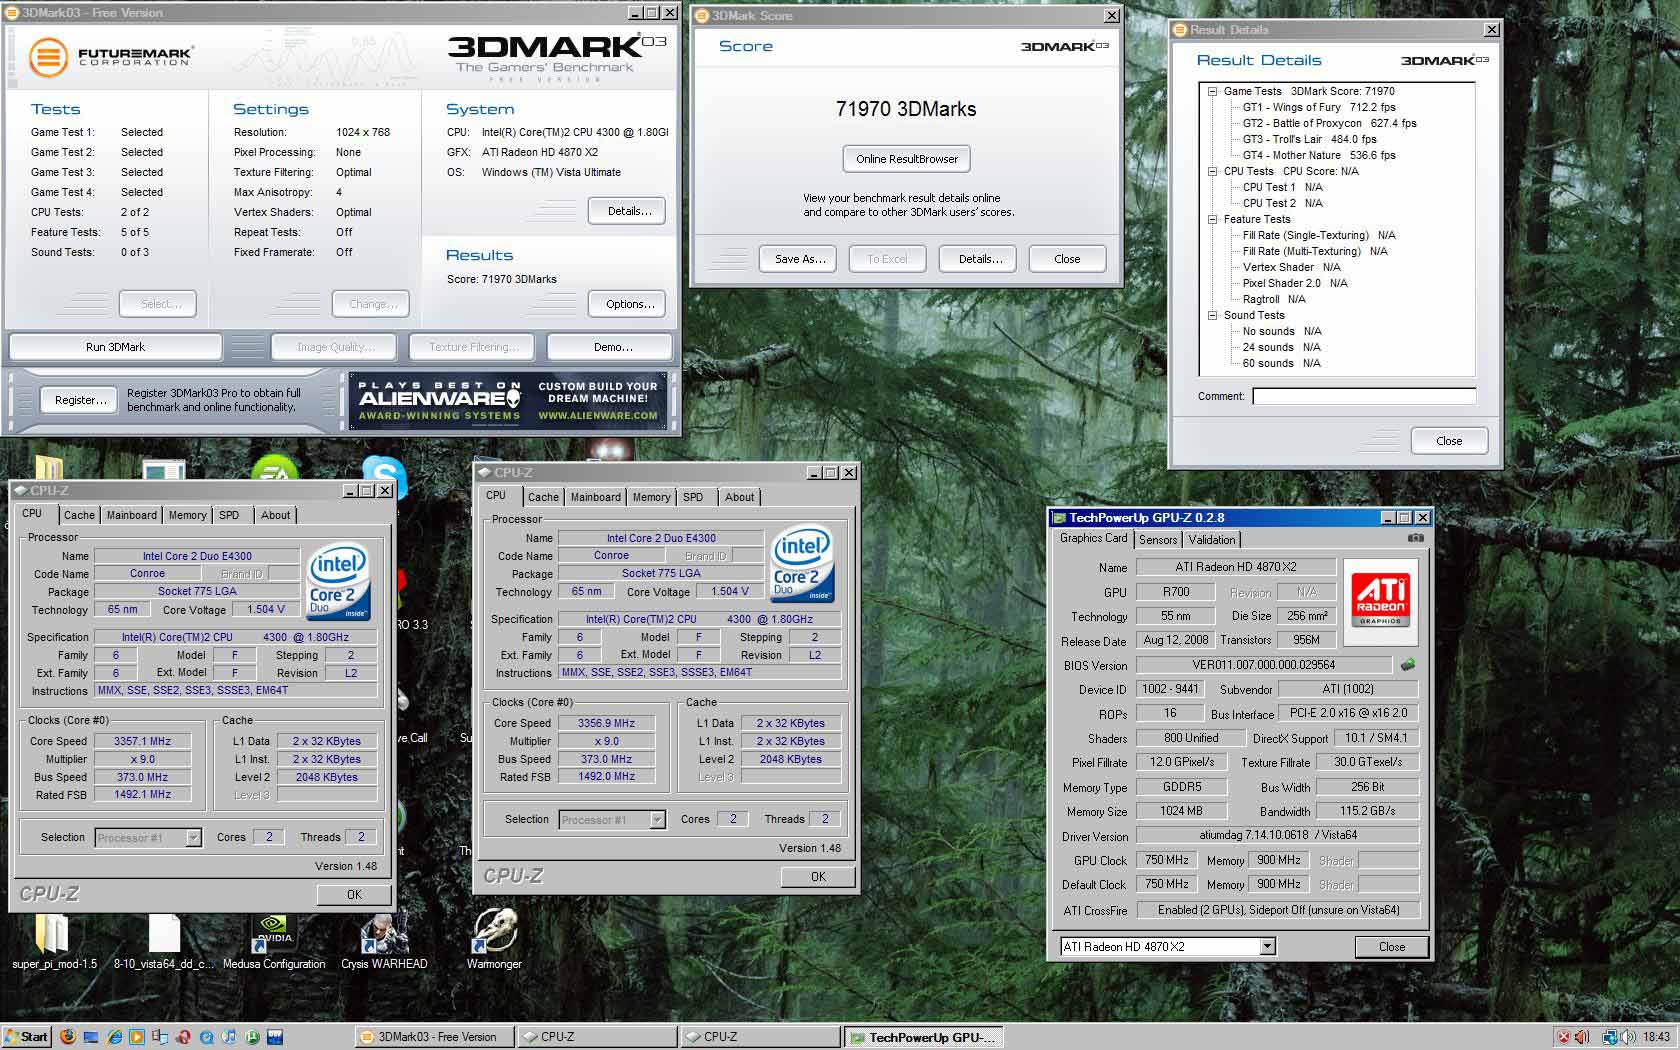
Task: Select Ragtroll result row
Action: (1273, 299)
